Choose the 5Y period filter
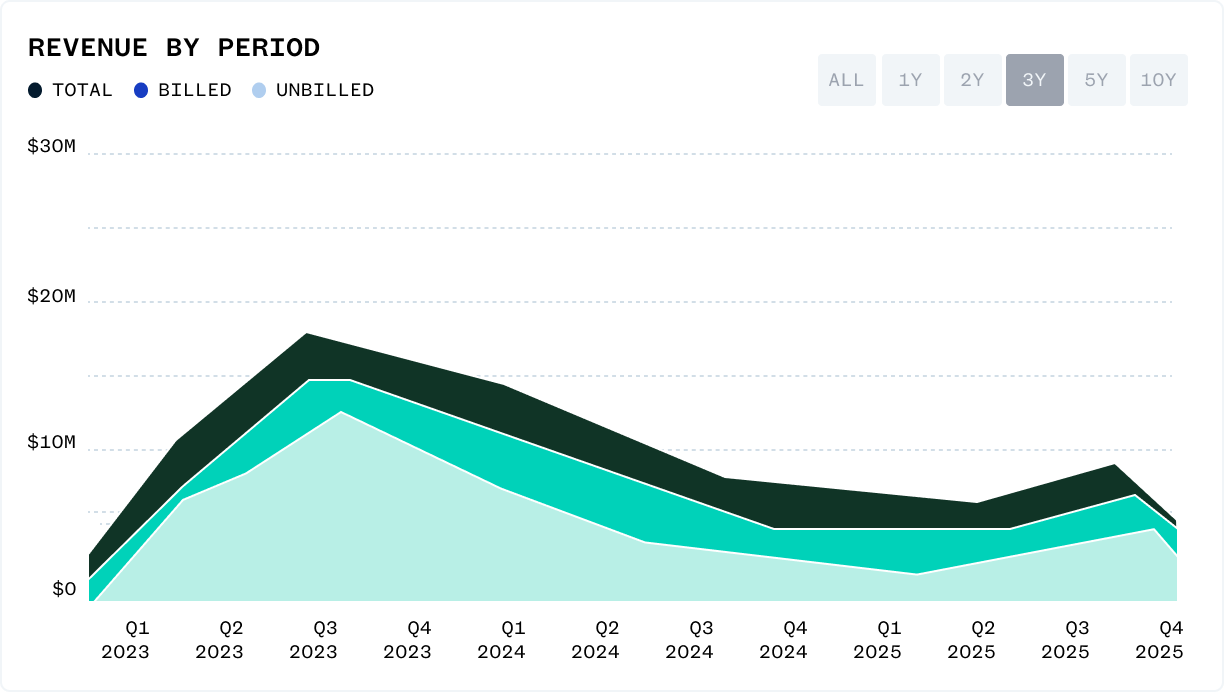Screen dimensions: 1224x692 coord(1097,80)
